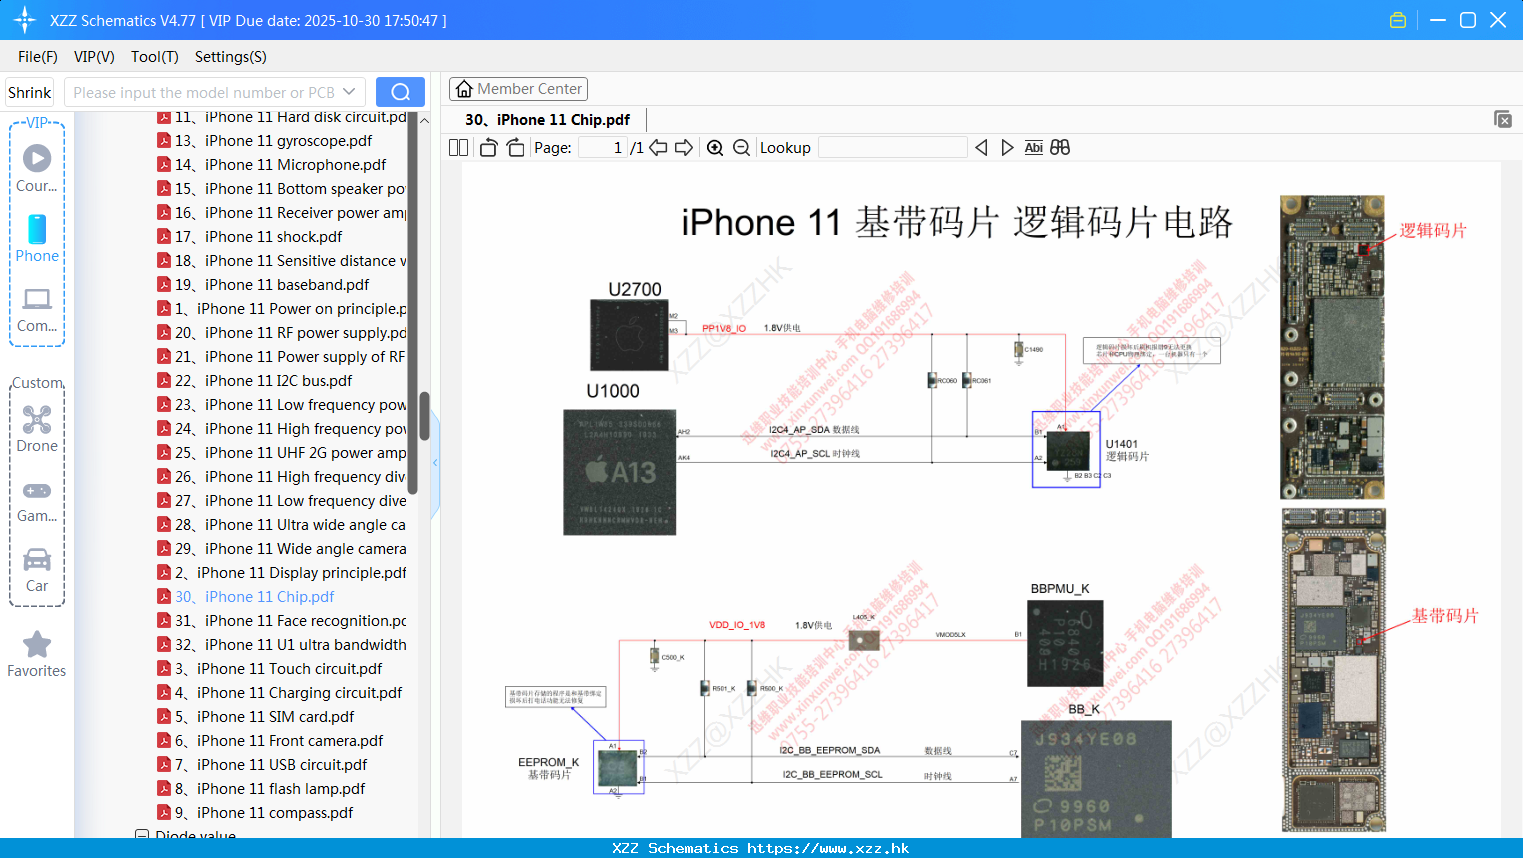Image resolution: width=1523 pixels, height=858 pixels.
Task: Open the Car category
Action: click(x=37, y=570)
